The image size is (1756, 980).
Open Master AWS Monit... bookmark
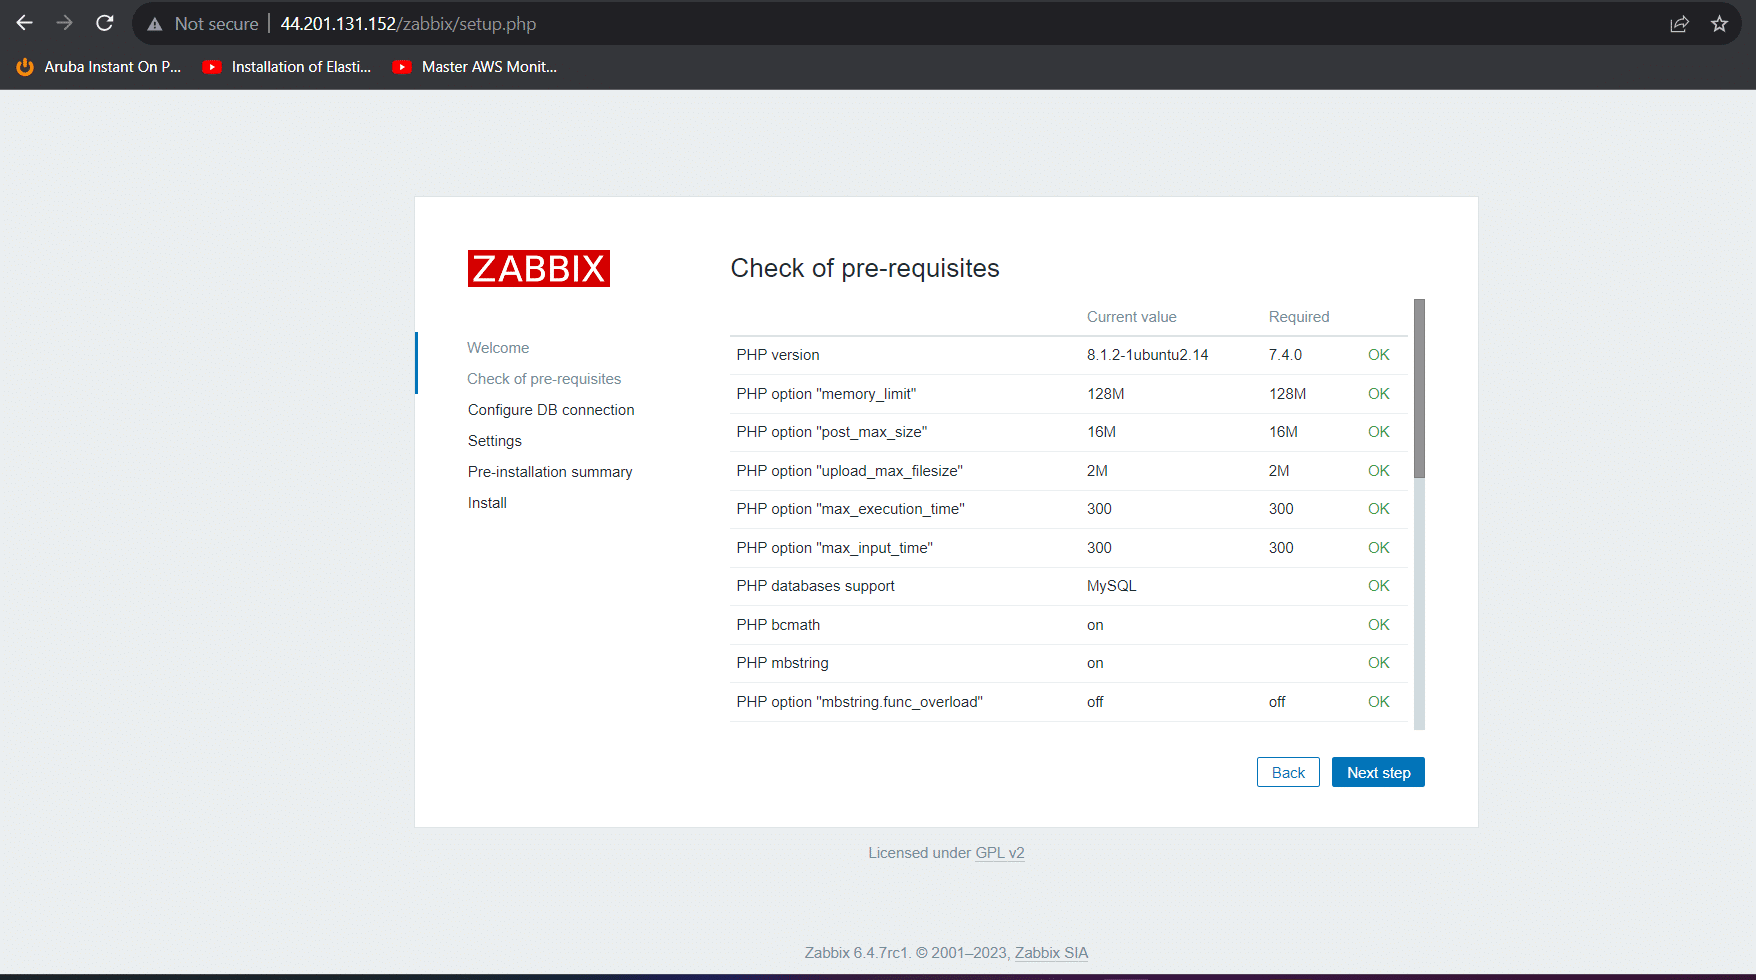point(475,67)
